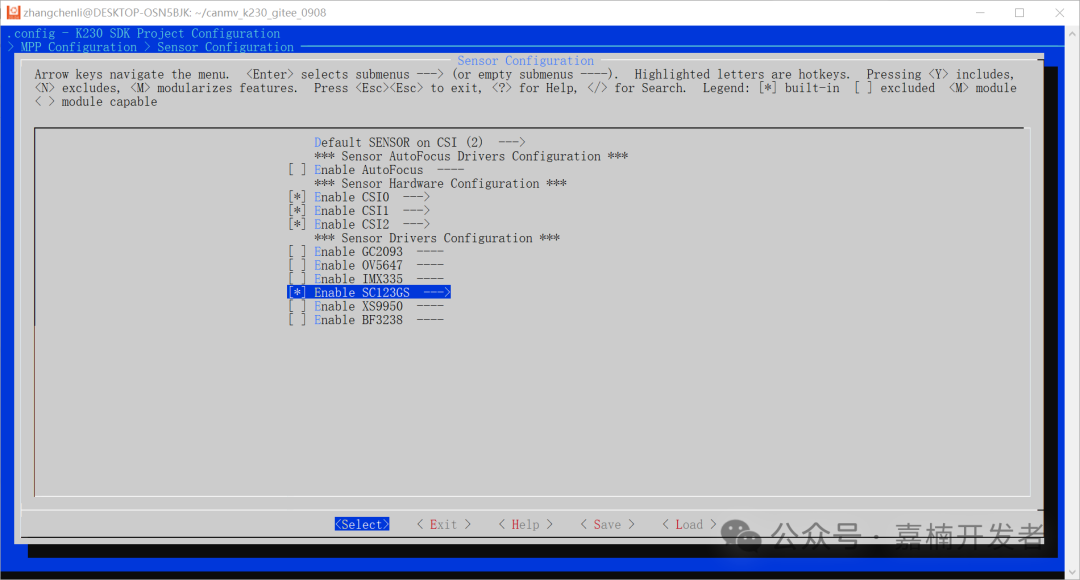Toggle the Enable CSI2 checkbox

297,225
